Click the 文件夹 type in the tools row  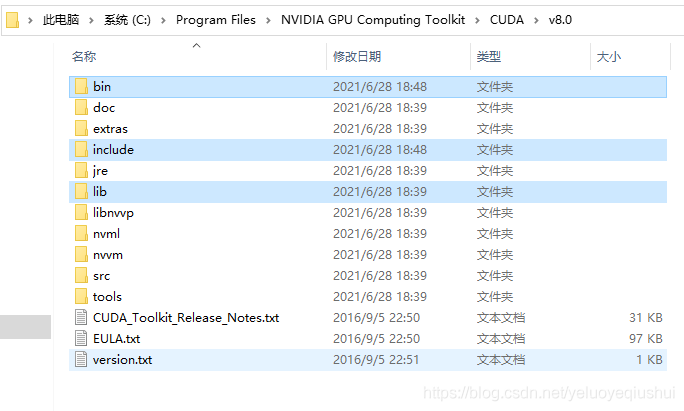[495, 297]
